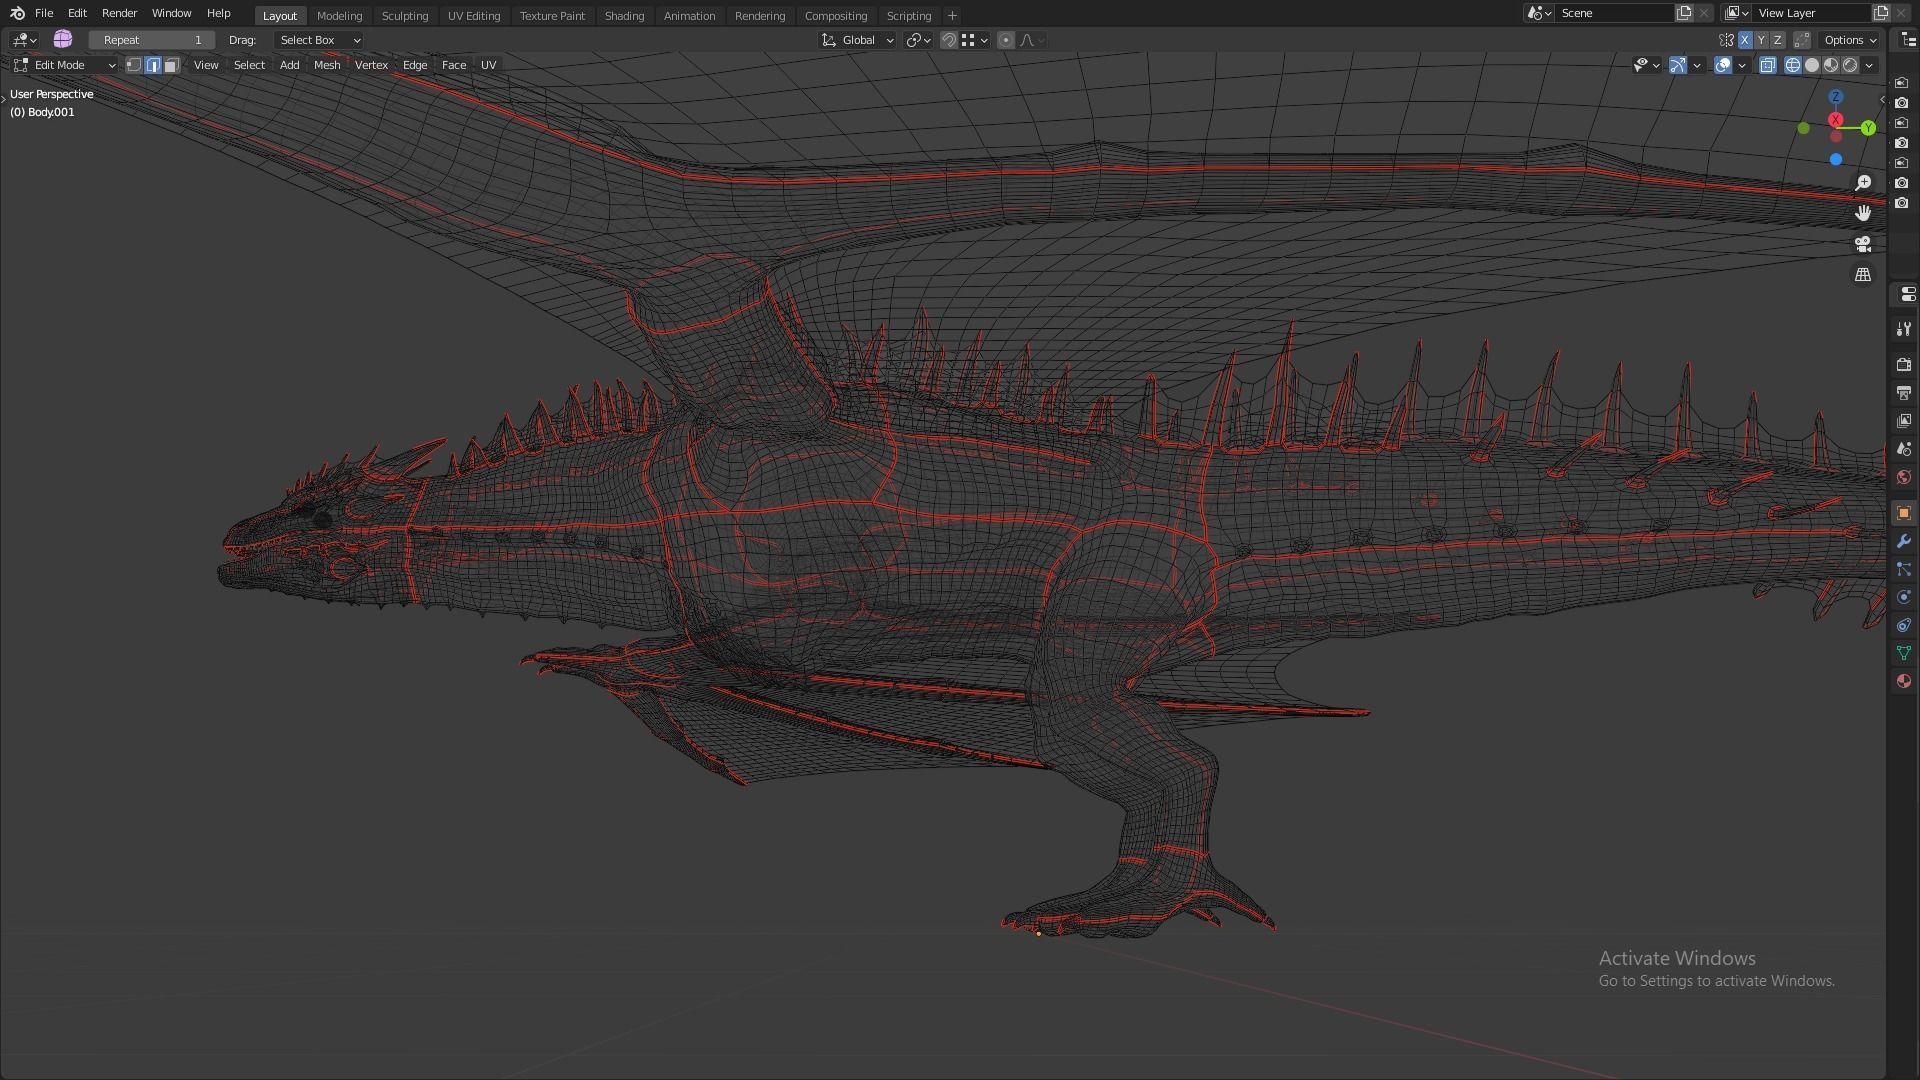The height and width of the screenshot is (1080, 1920).
Task: Open the shading options dropdown arrow
Action: [x=1869, y=65]
